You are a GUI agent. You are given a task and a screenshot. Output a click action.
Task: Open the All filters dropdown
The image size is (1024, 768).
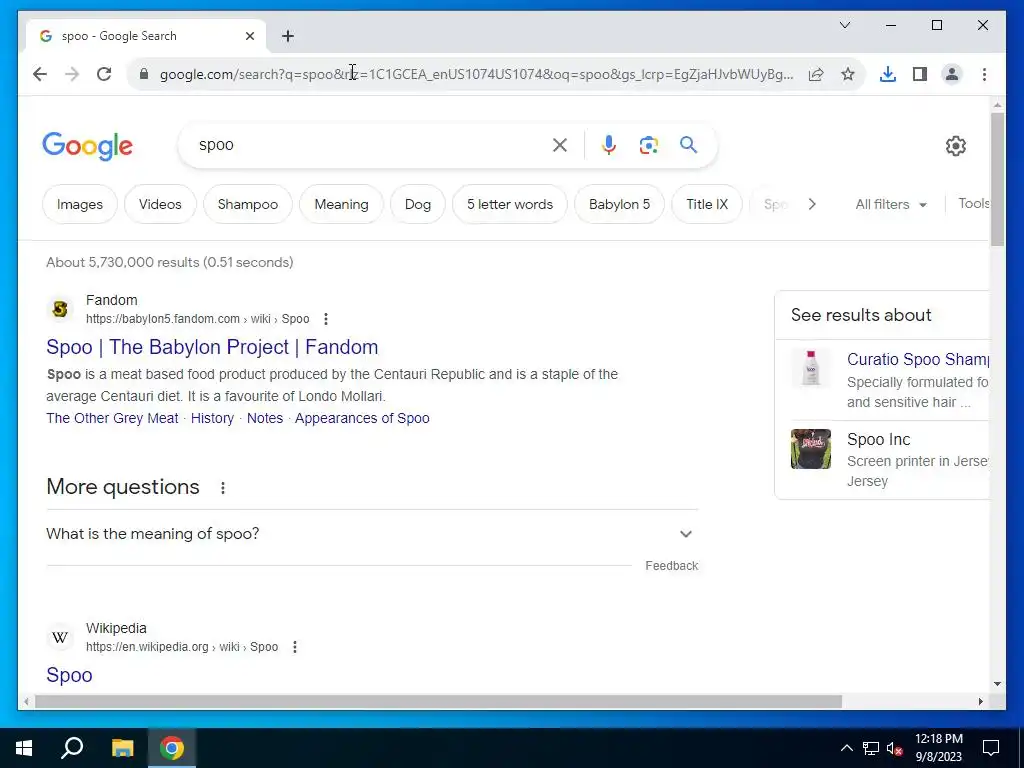[891, 204]
